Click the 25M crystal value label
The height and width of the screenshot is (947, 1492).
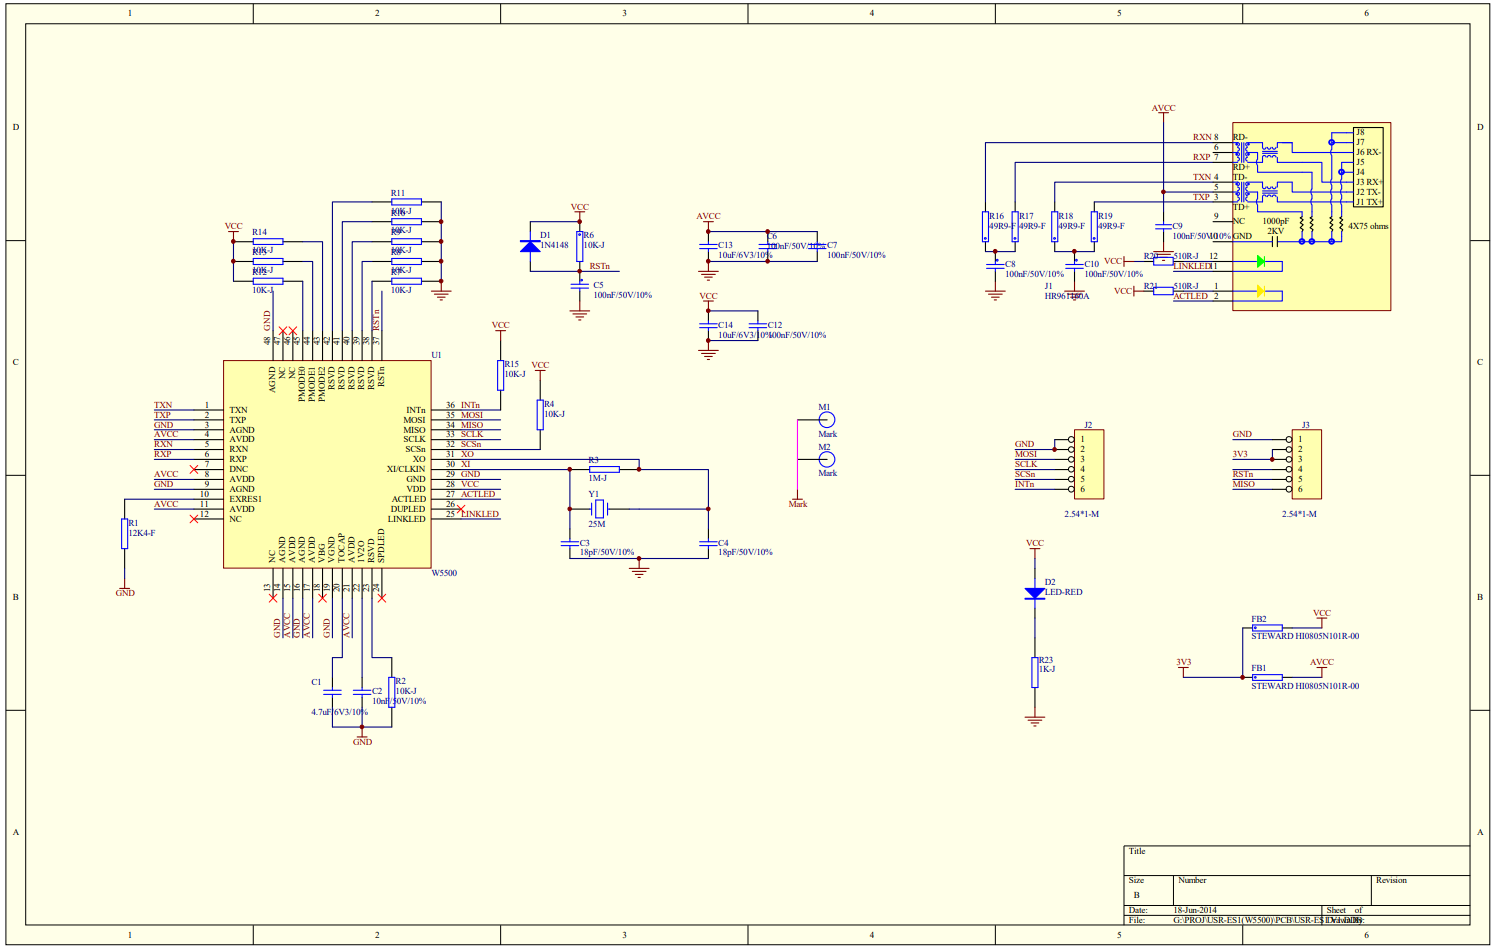(x=597, y=524)
